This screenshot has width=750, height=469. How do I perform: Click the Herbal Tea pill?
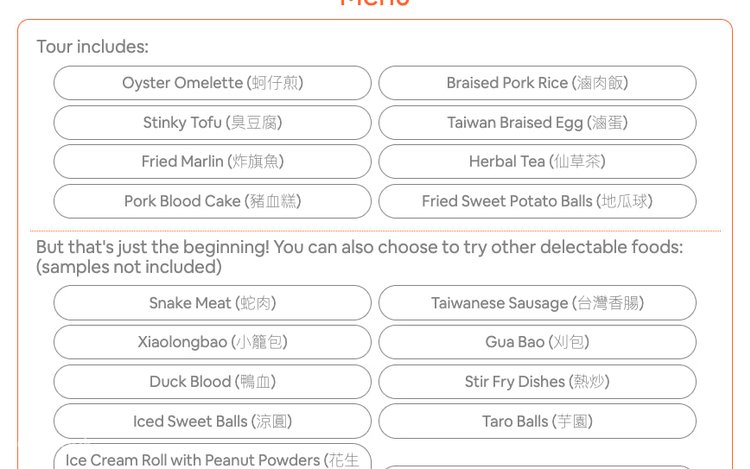pos(537,162)
